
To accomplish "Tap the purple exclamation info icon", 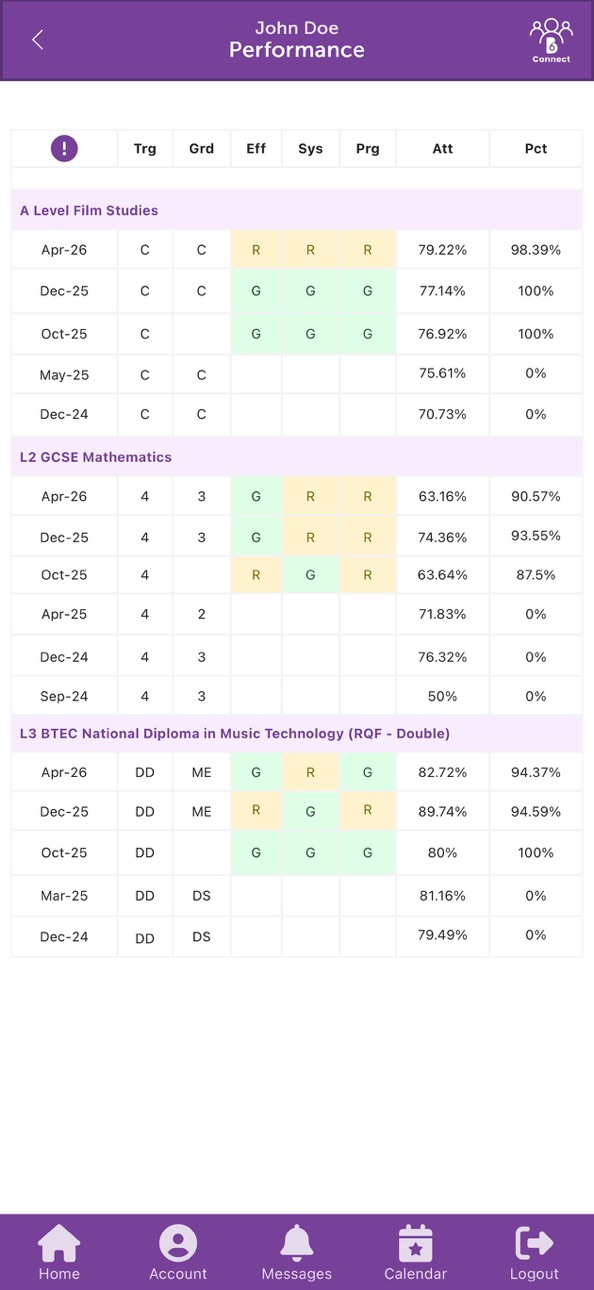I will tap(64, 149).
